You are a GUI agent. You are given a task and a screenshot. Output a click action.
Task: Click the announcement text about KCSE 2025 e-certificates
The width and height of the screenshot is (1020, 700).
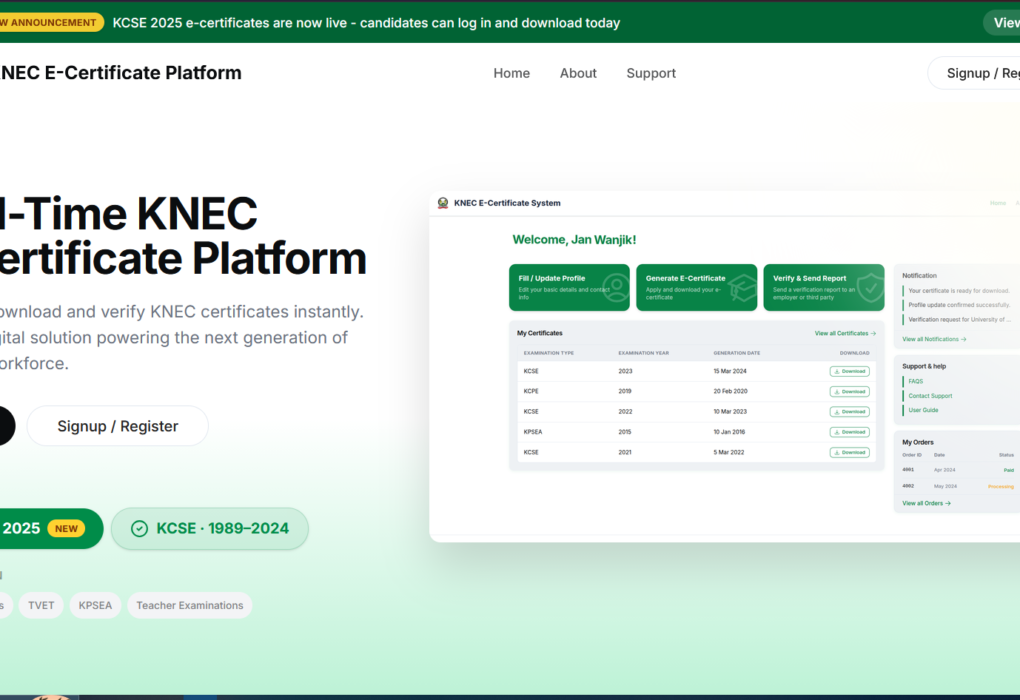[366, 23]
